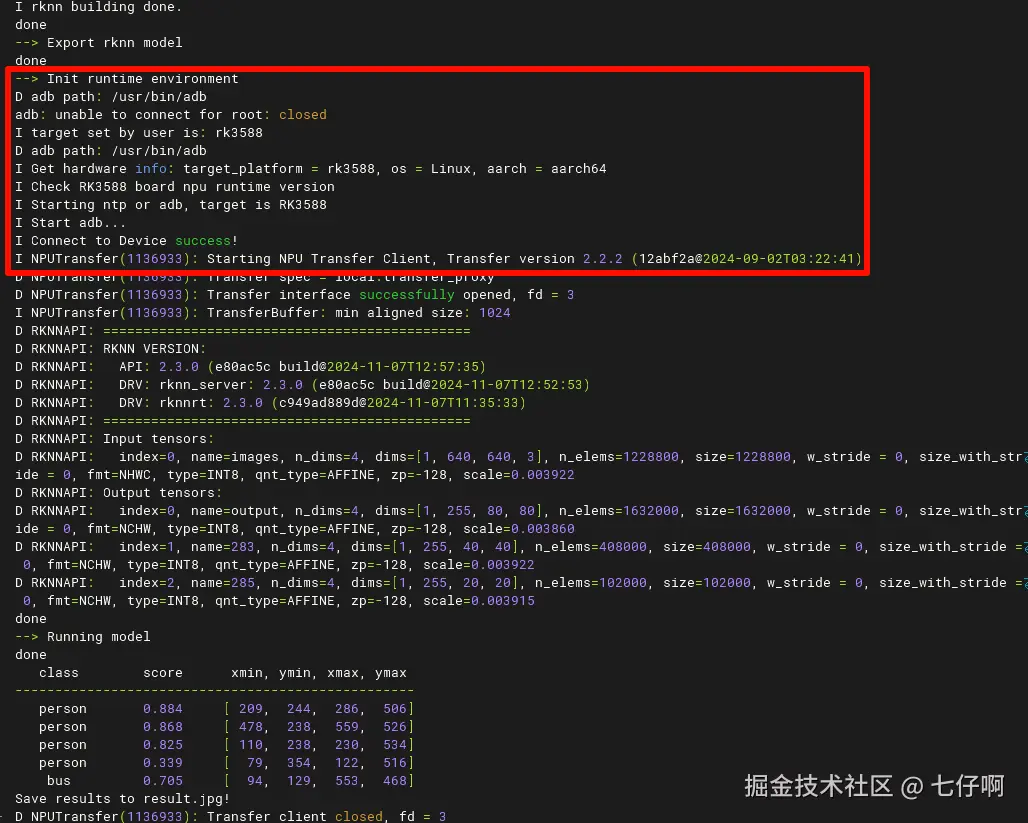Select the person row with score 0.339
Viewport: 1028px width, 823px height.
pos(226,763)
